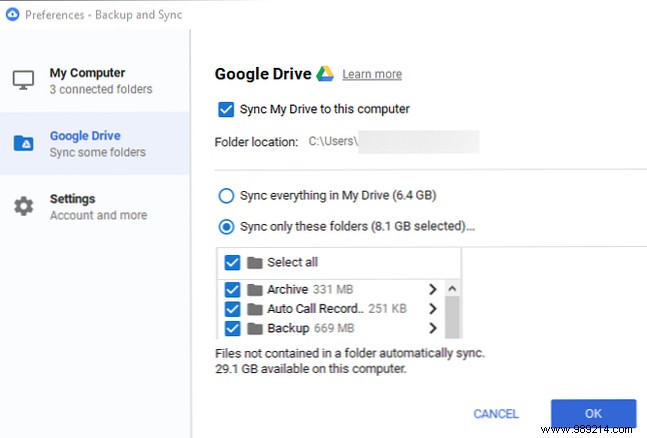Uncheck Sync My Drive to this computer

(x=226, y=109)
